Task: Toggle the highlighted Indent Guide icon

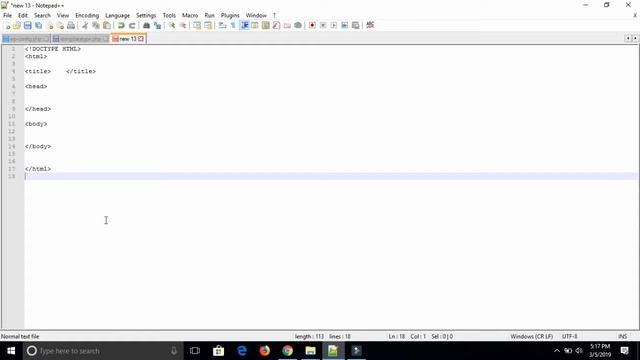Action: pyautogui.click(x=244, y=25)
